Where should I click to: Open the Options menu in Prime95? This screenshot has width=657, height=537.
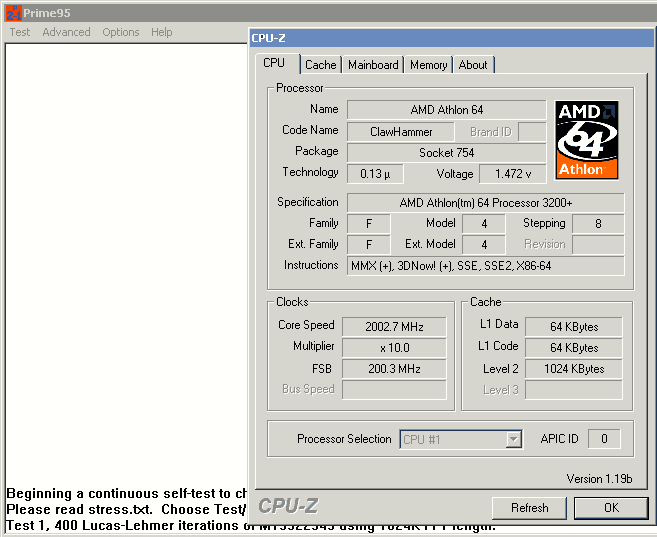[121, 32]
